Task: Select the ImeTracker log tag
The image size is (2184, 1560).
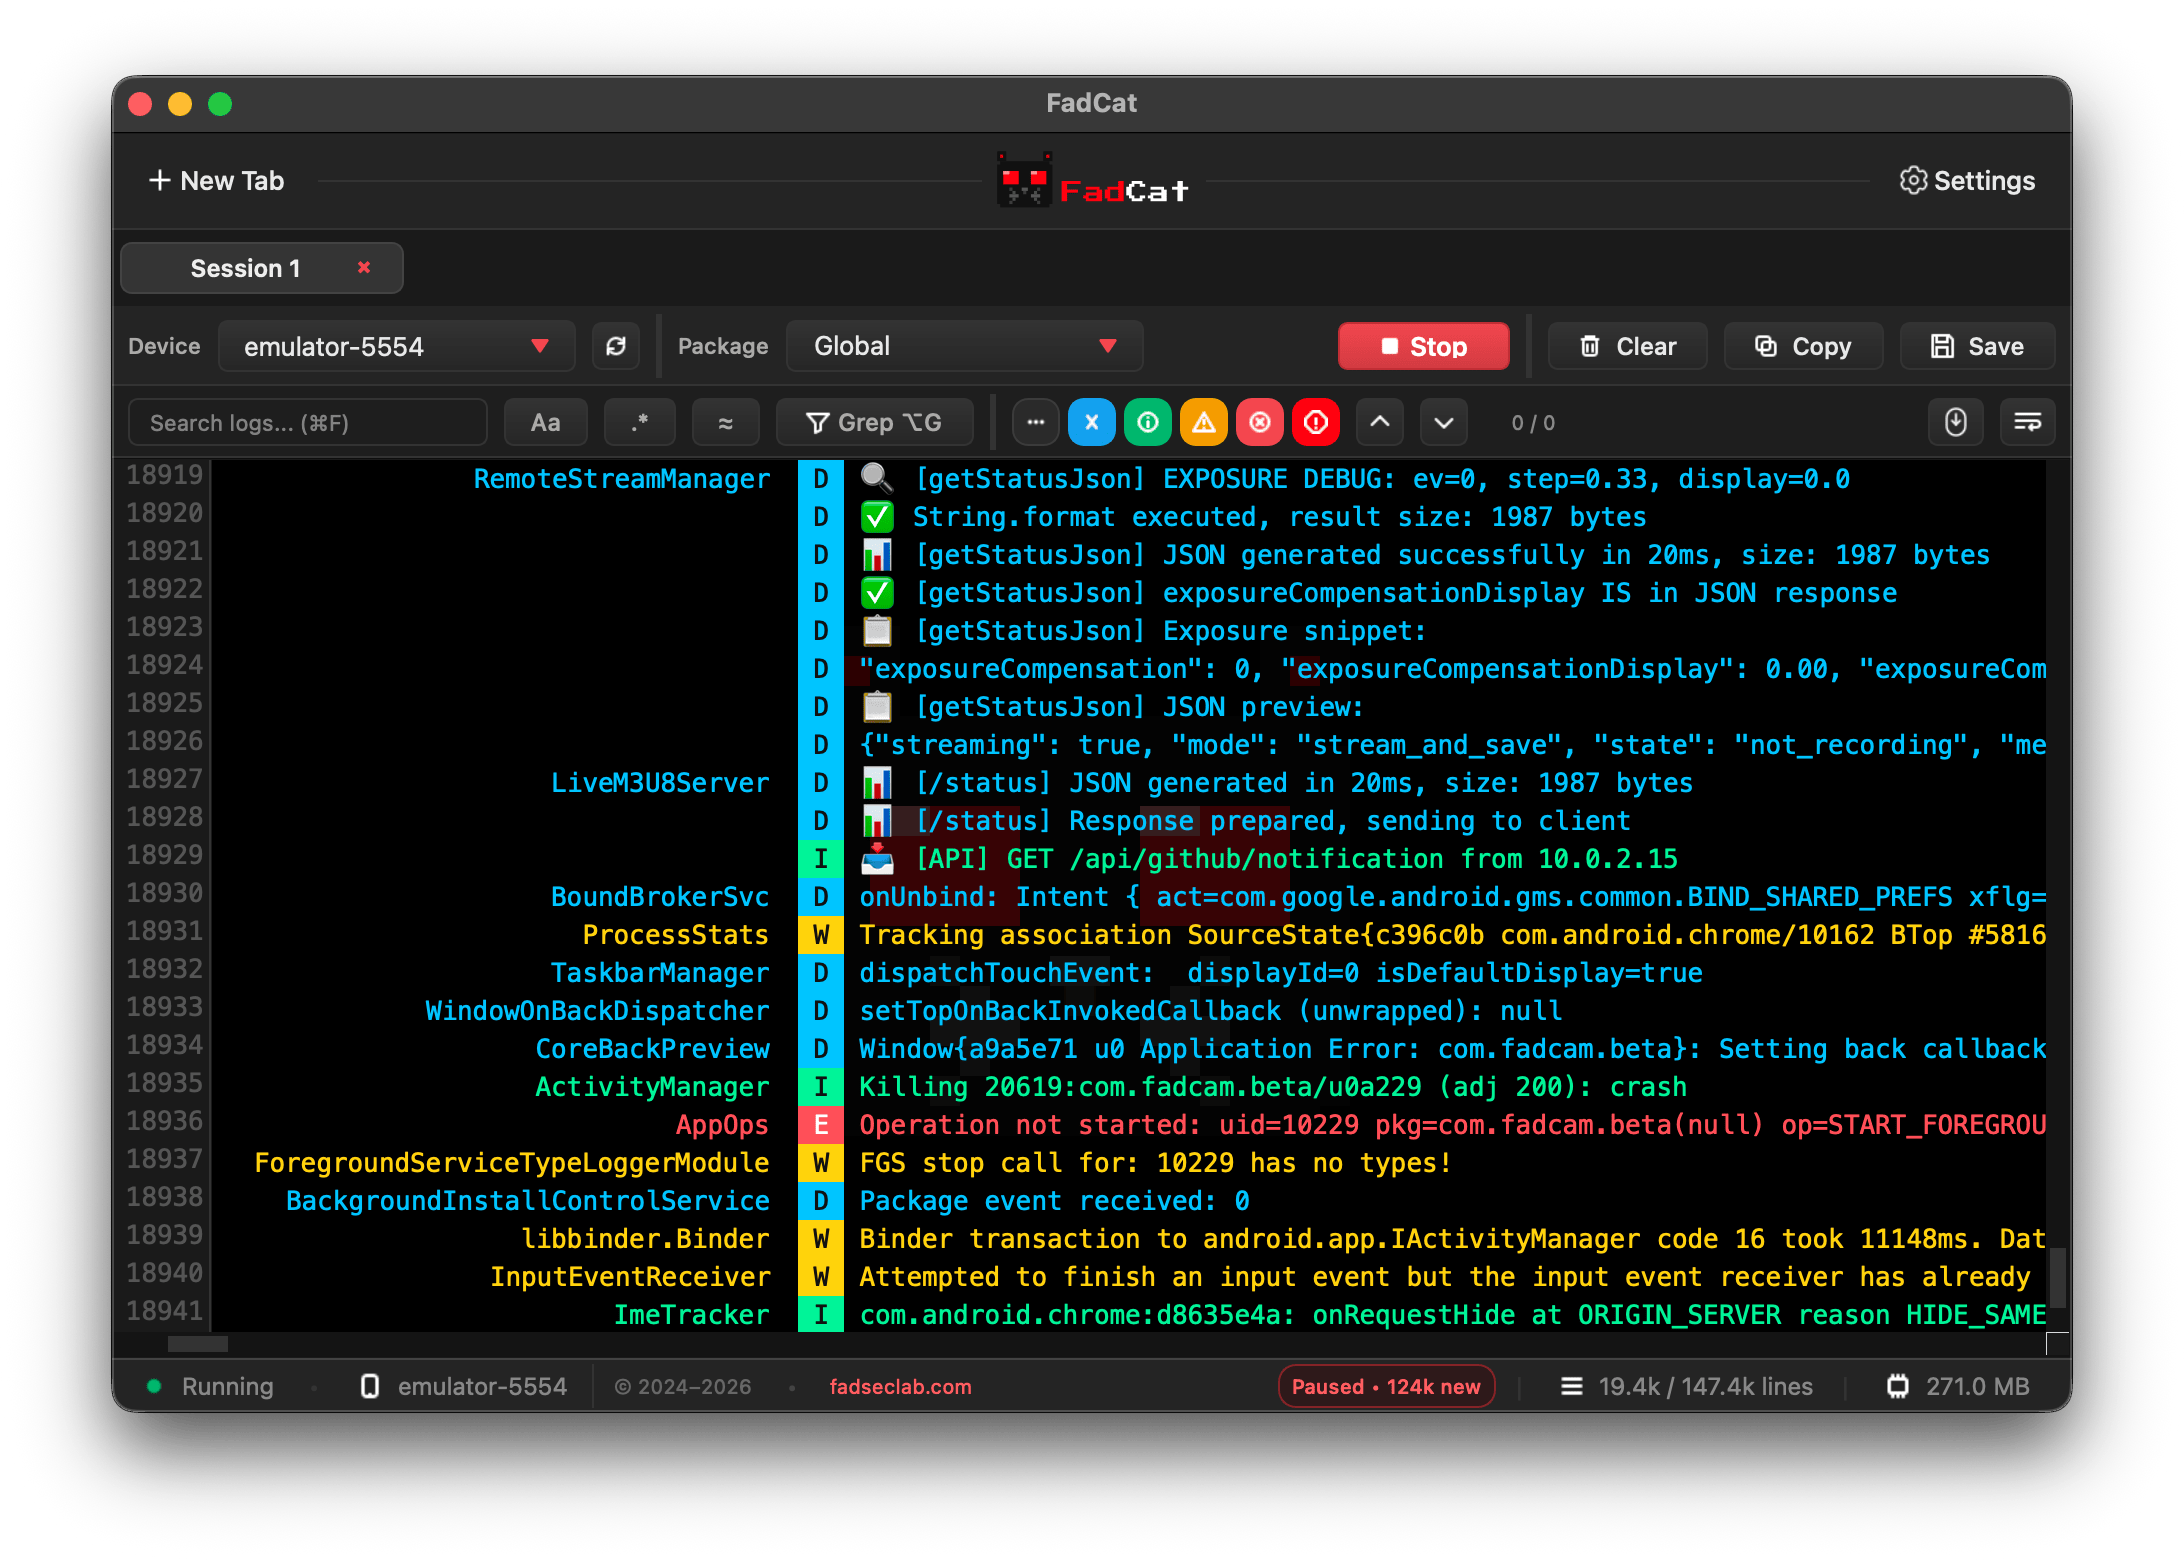Action: click(x=692, y=1315)
